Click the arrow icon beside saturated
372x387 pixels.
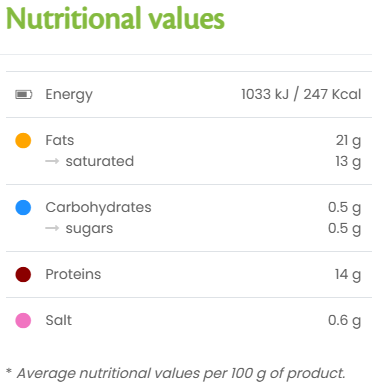pos(52,161)
